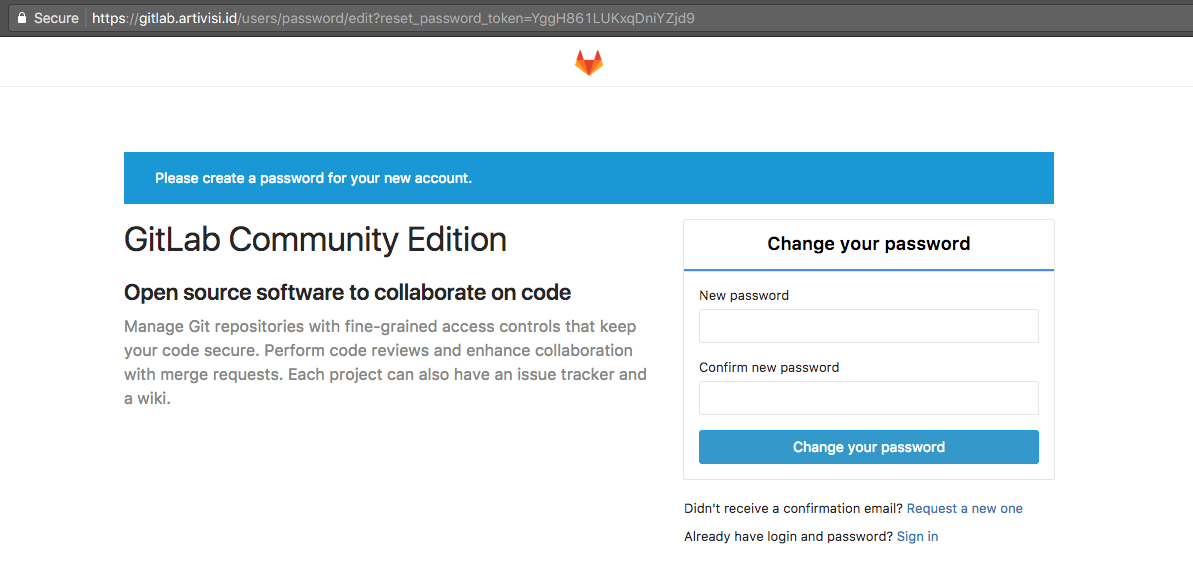Click the GitLab fox logo
Viewport: 1193px width, 585px height.
pos(588,63)
